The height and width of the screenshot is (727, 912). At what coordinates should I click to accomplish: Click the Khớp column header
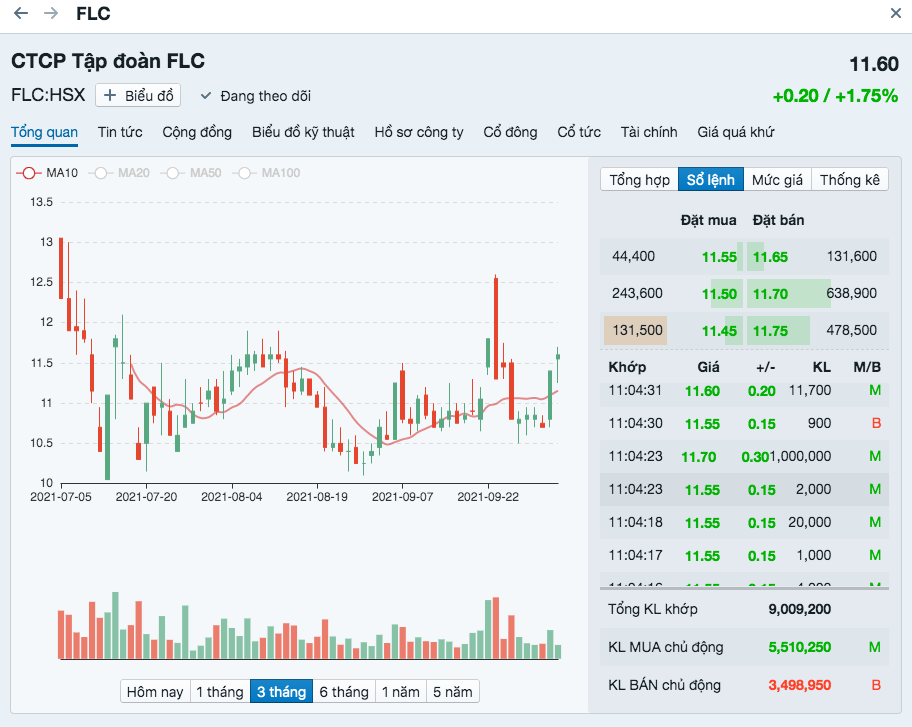627,367
